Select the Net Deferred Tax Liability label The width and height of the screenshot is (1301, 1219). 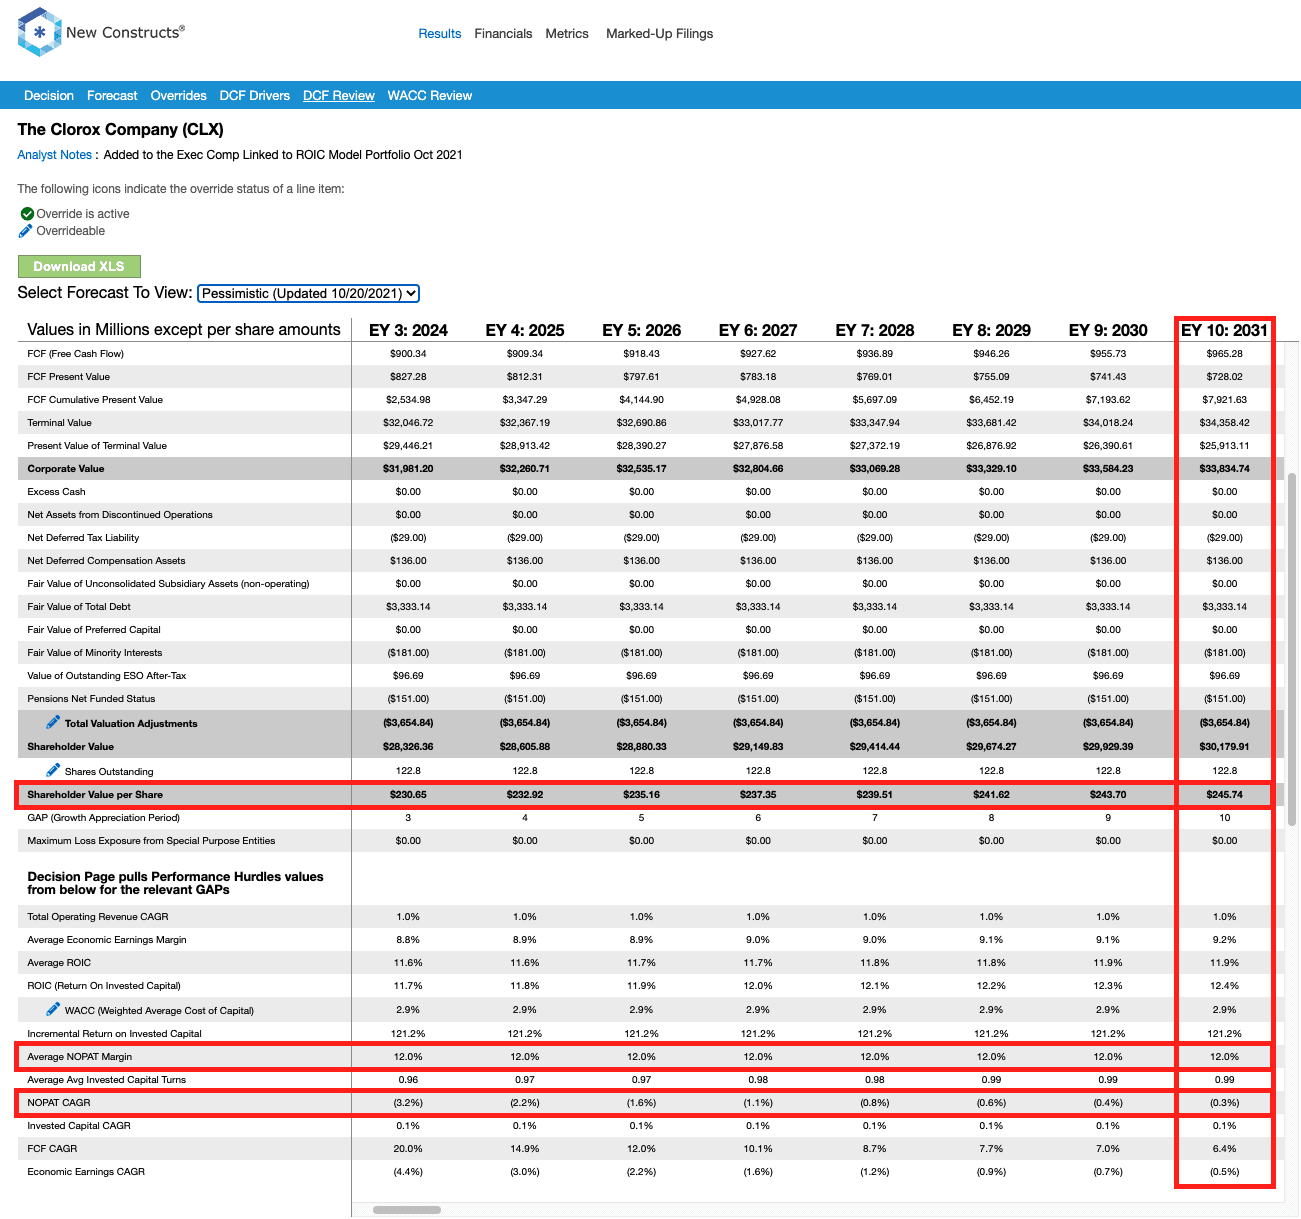click(x=84, y=538)
